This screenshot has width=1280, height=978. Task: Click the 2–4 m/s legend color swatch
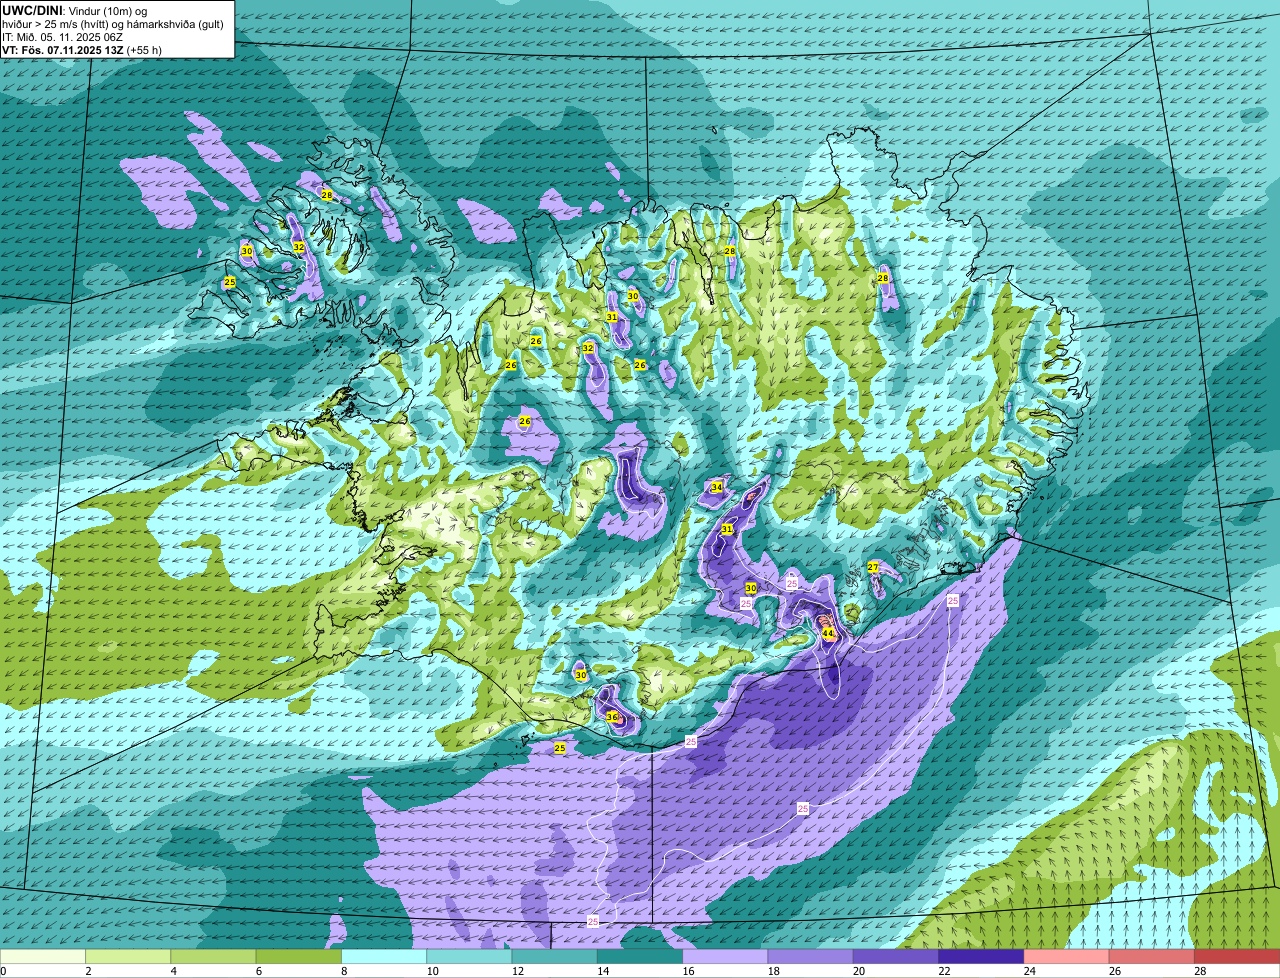tap(128, 956)
